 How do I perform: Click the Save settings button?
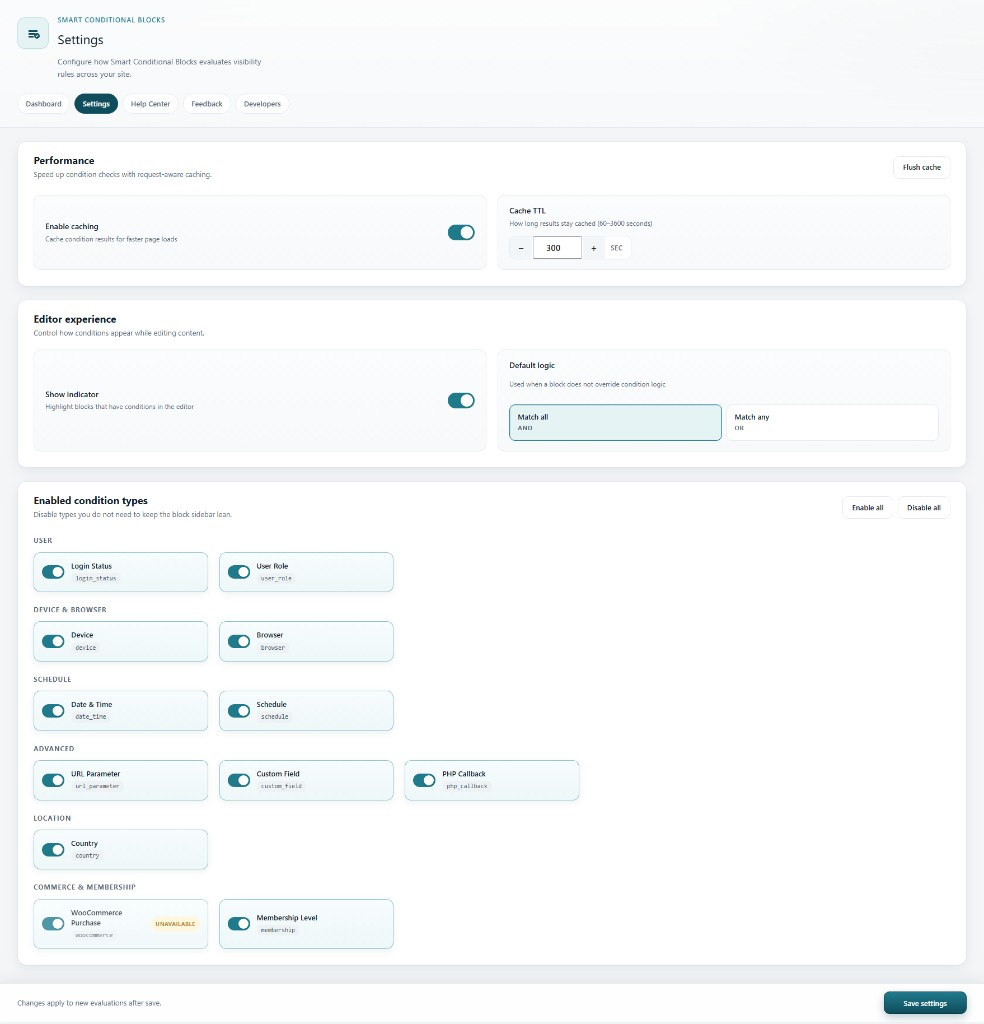[x=925, y=1003]
